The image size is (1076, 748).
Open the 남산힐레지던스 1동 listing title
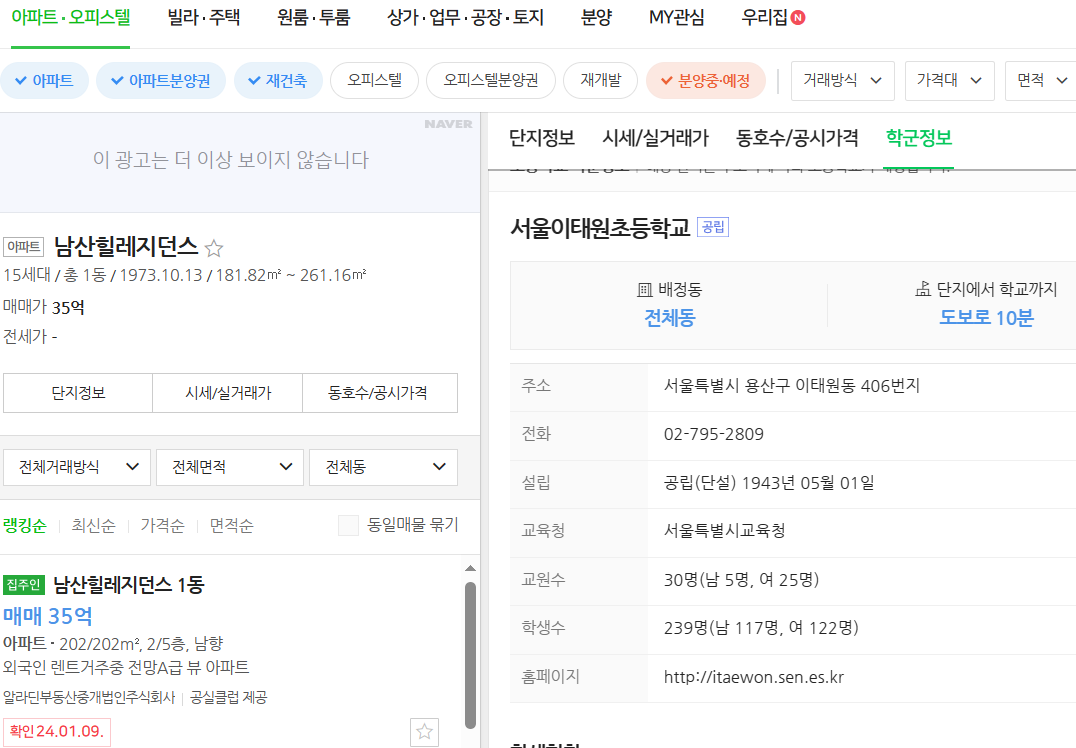(x=128, y=585)
